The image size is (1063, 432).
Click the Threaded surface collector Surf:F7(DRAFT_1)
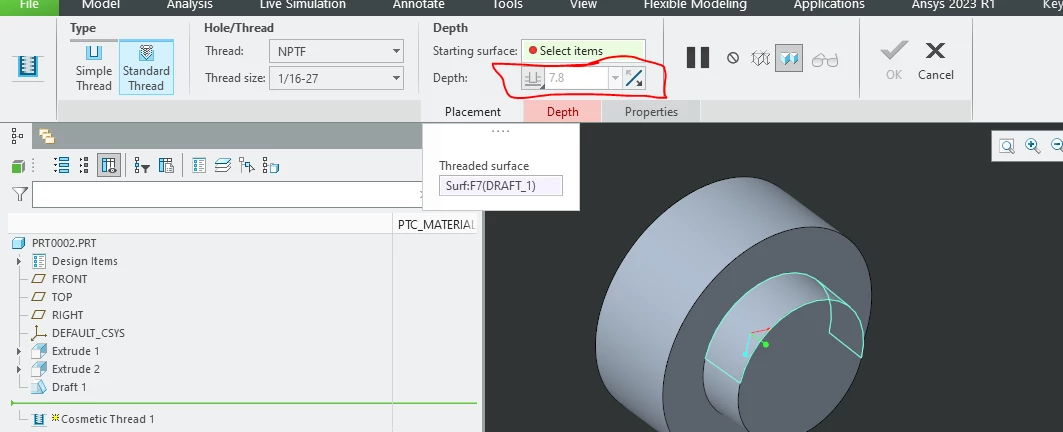pyautogui.click(x=500, y=185)
